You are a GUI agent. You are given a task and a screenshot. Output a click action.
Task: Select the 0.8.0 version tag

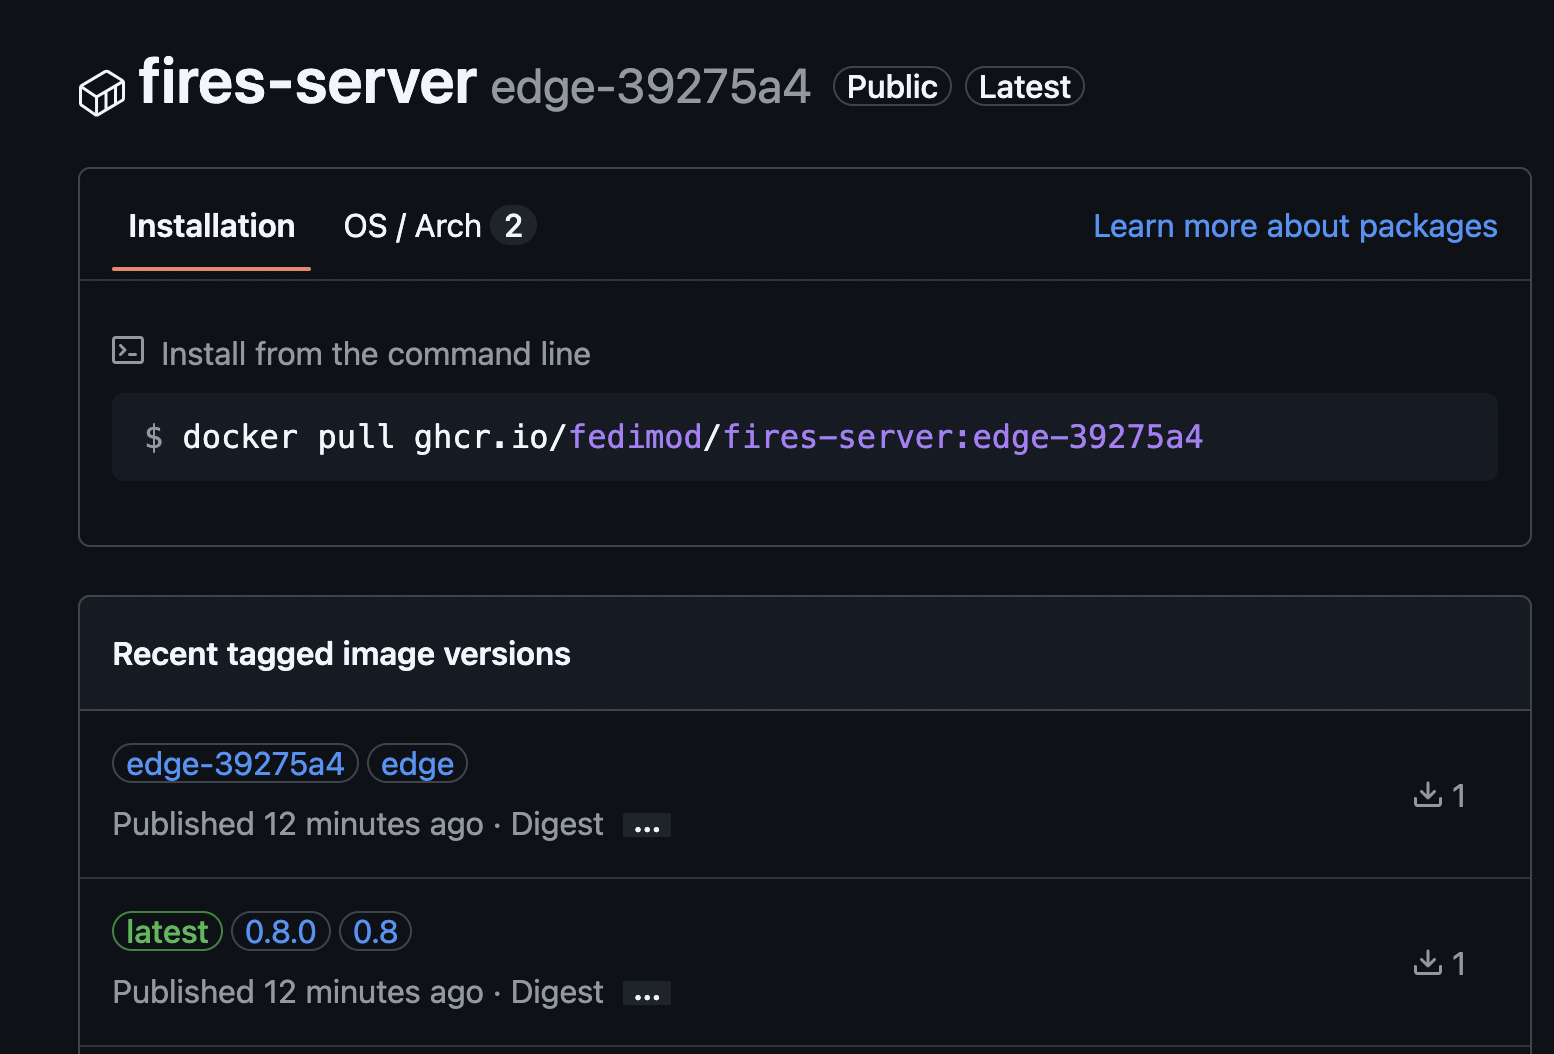[281, 931]
